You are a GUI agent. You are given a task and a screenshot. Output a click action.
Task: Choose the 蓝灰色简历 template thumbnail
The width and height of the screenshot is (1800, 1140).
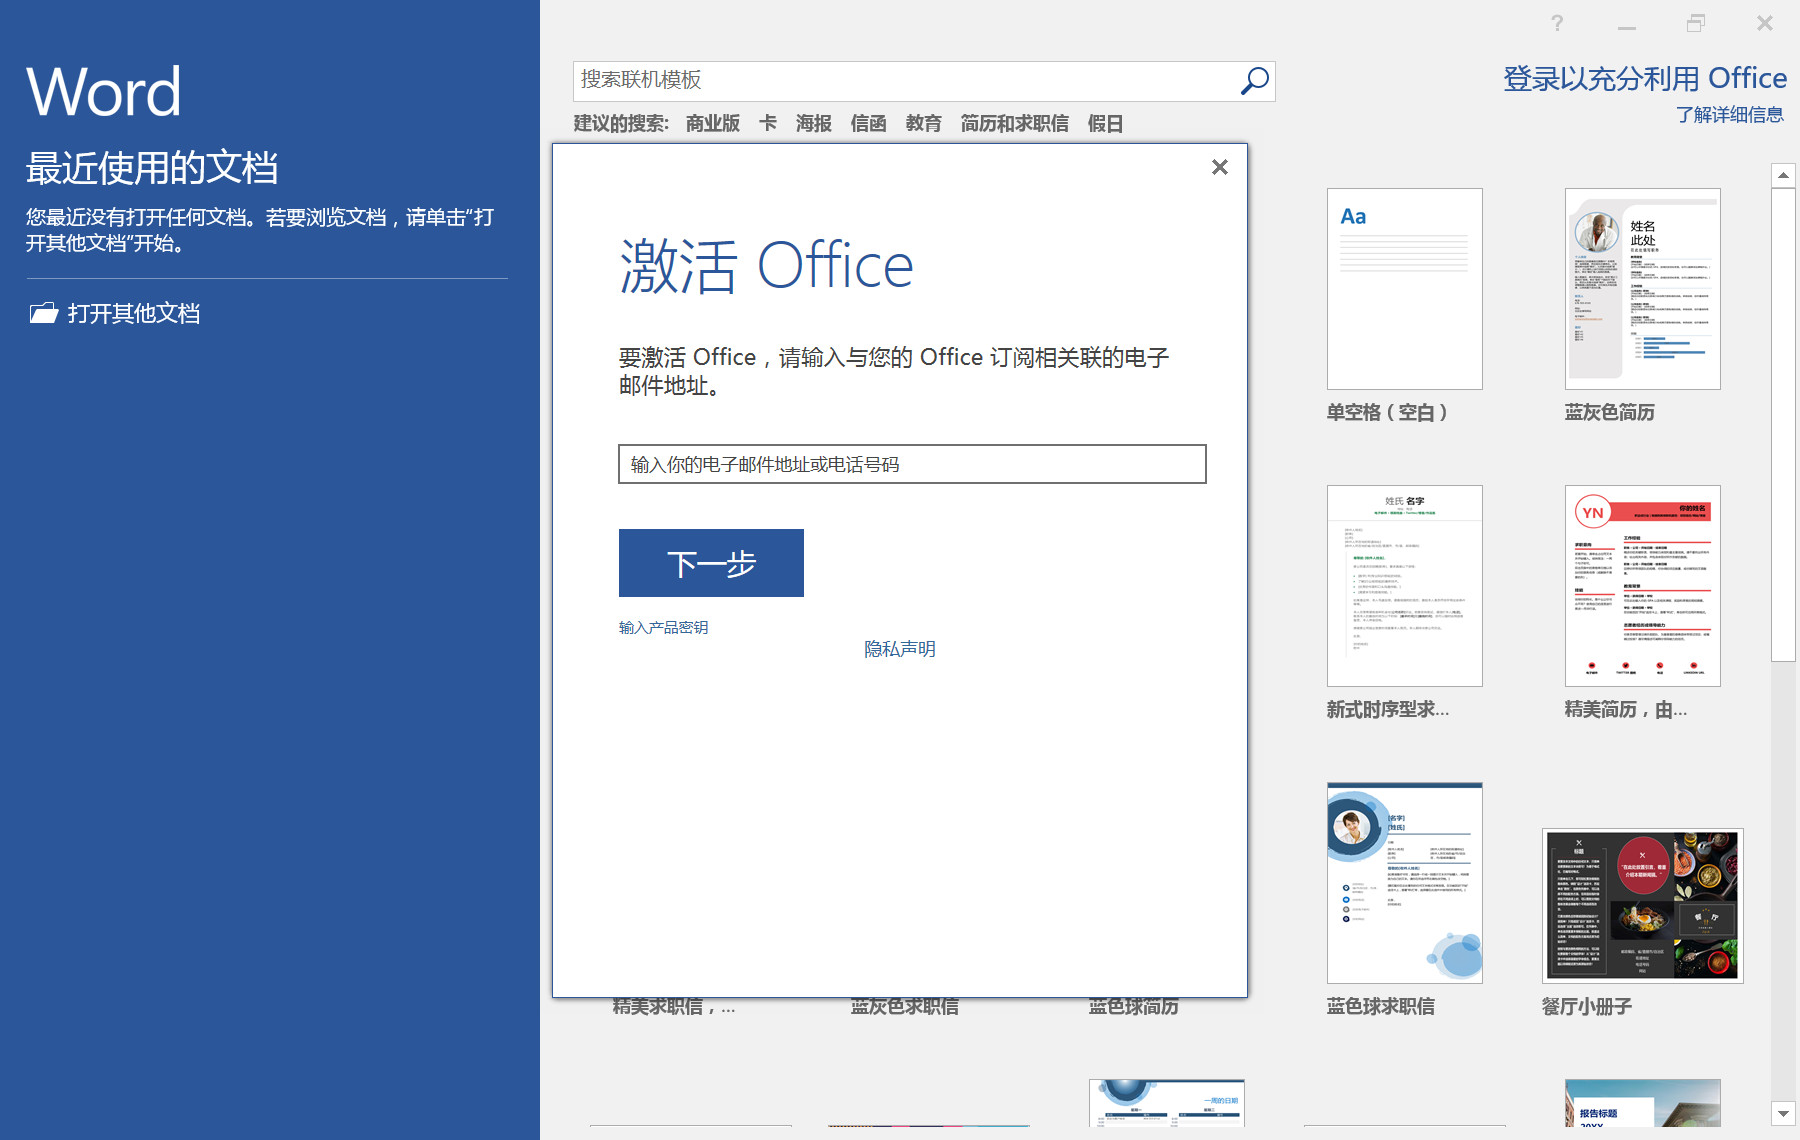(1642, 289)
